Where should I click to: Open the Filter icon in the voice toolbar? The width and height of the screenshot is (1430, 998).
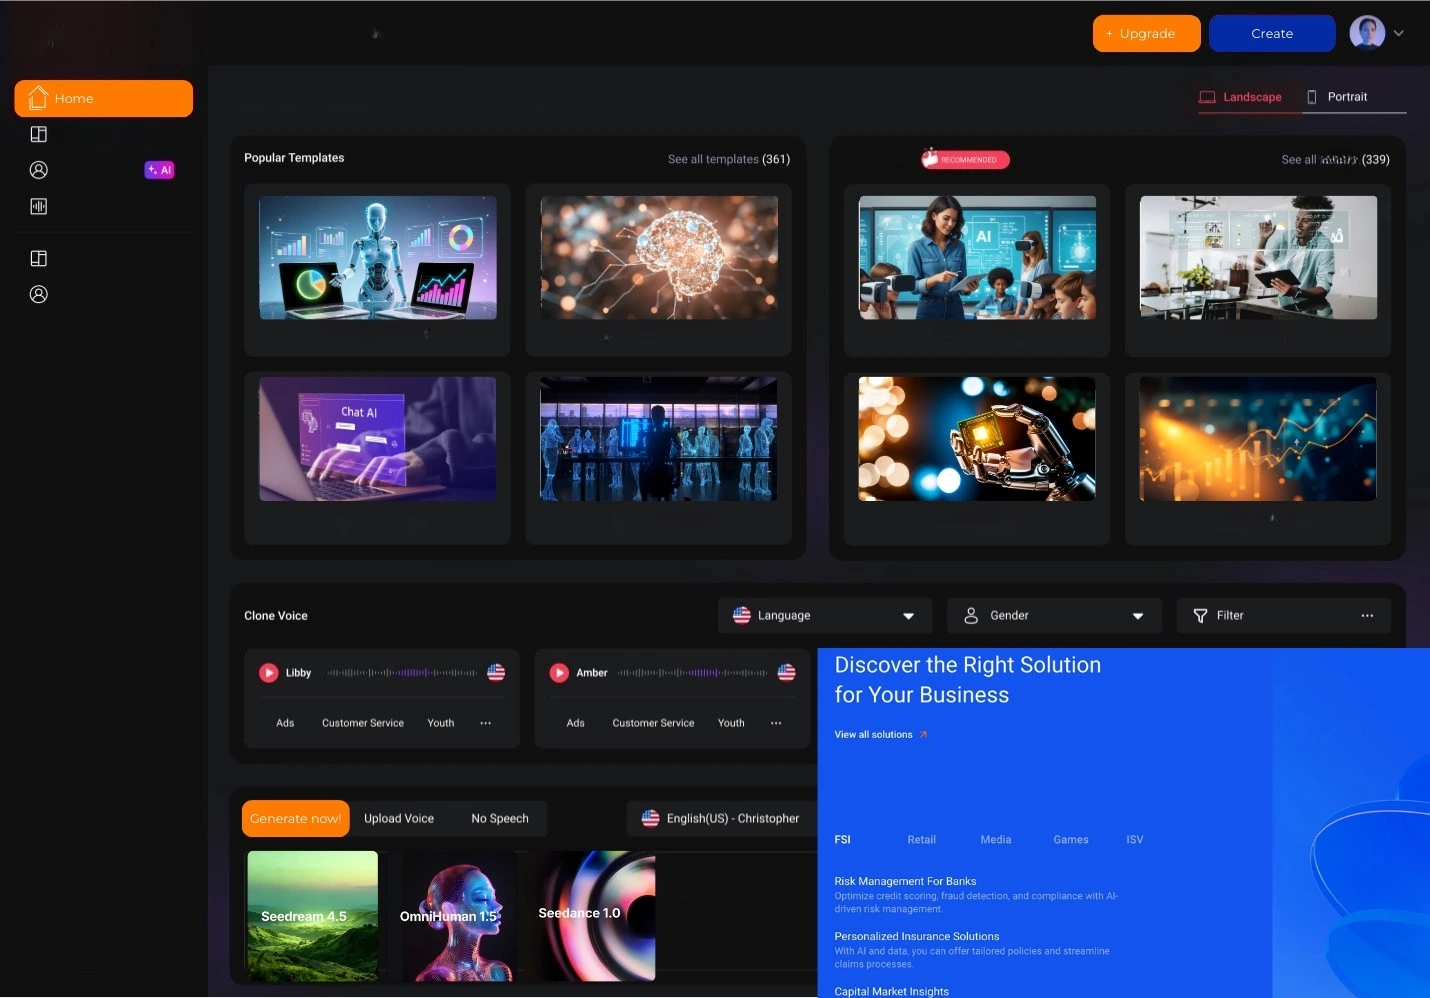(x=1199, y=615)
